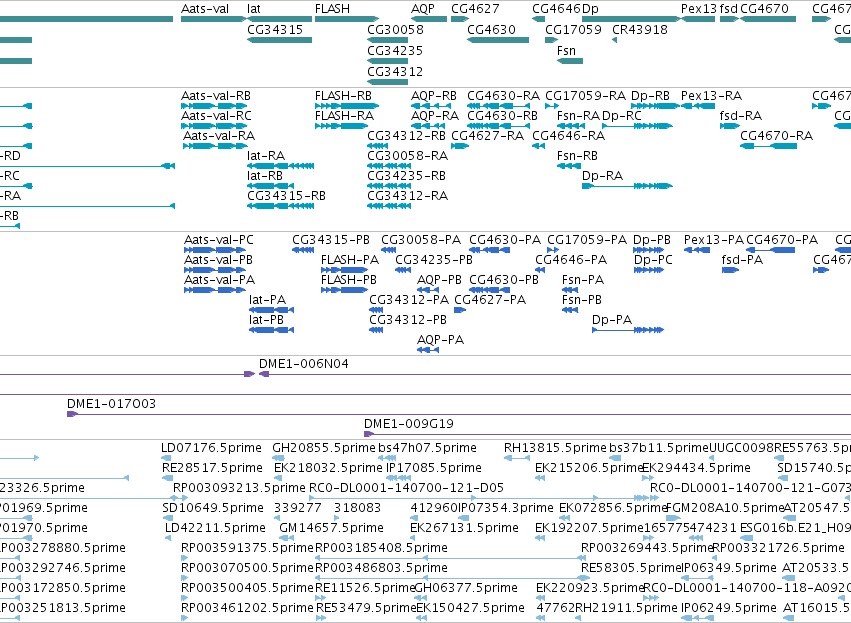Viewport: 851px width, 623px height.
Task: Select transcript CG34312-RA
Action: tap(408, 196)
